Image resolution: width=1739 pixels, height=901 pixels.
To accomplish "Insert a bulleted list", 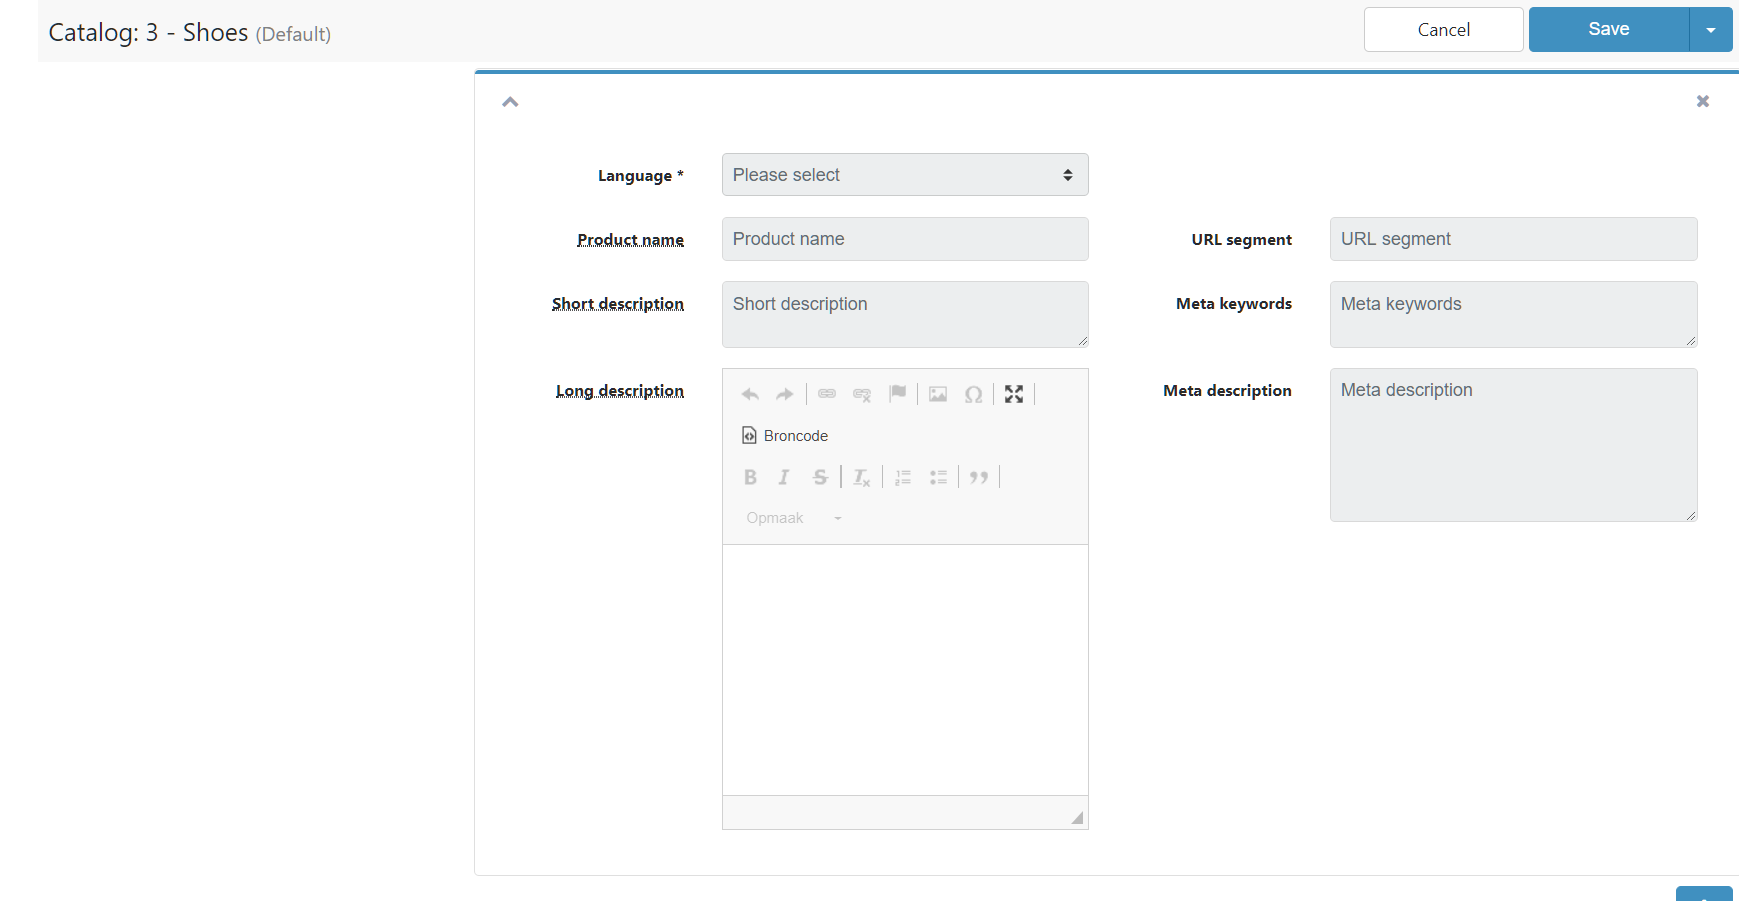I will point(938,477).
